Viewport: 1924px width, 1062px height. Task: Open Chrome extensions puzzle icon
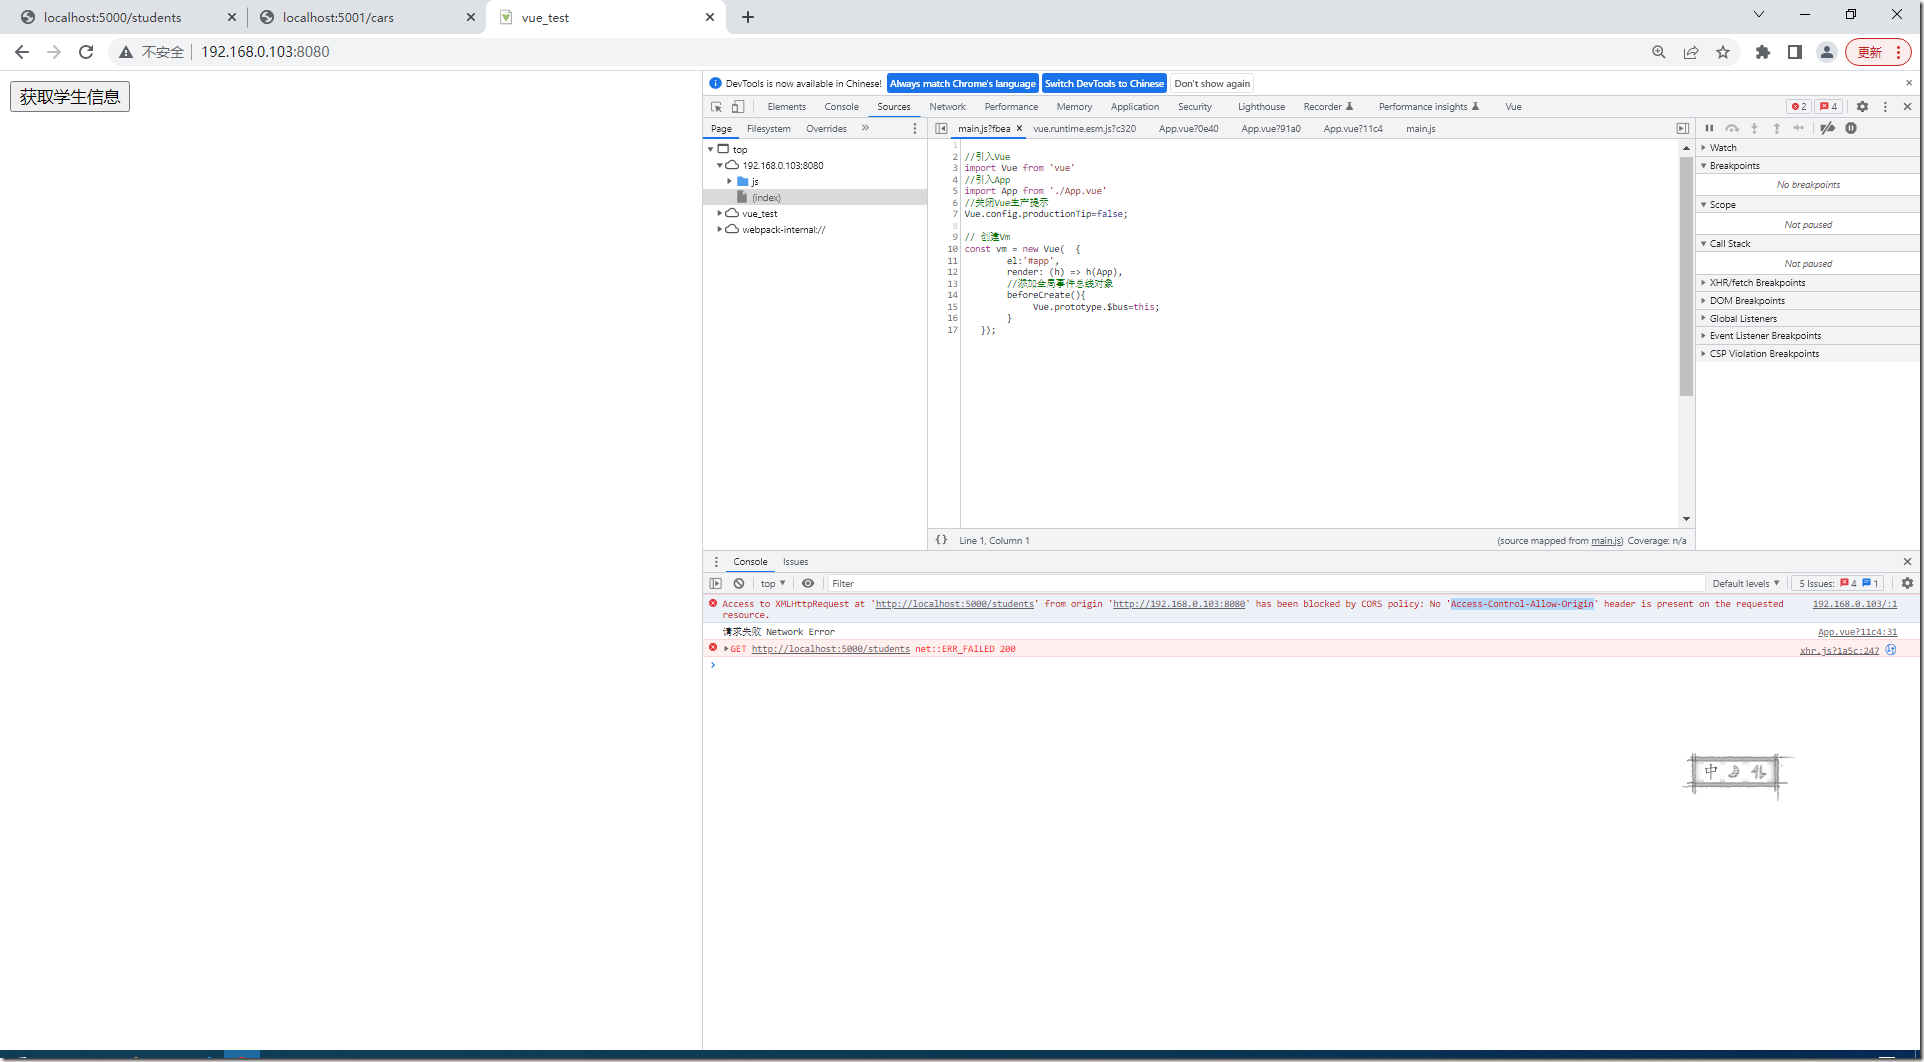click(x=1763, y=52)
